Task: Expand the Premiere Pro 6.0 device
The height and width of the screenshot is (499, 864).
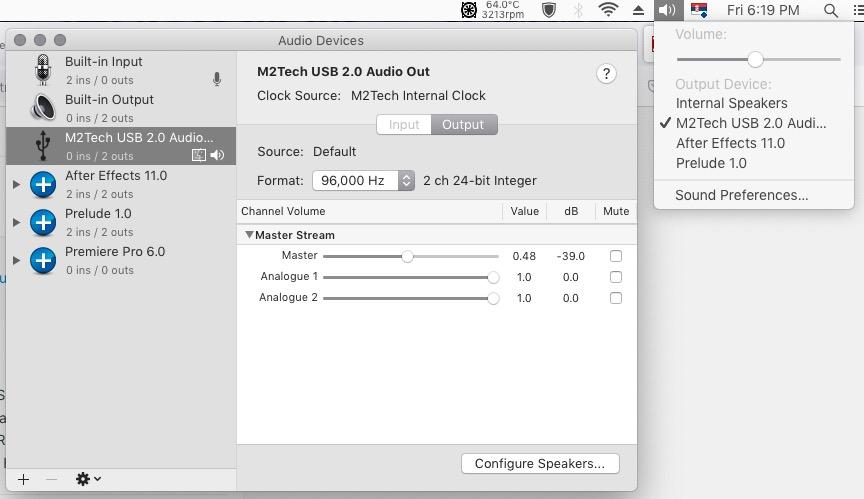Action: [x=17, y=261]
